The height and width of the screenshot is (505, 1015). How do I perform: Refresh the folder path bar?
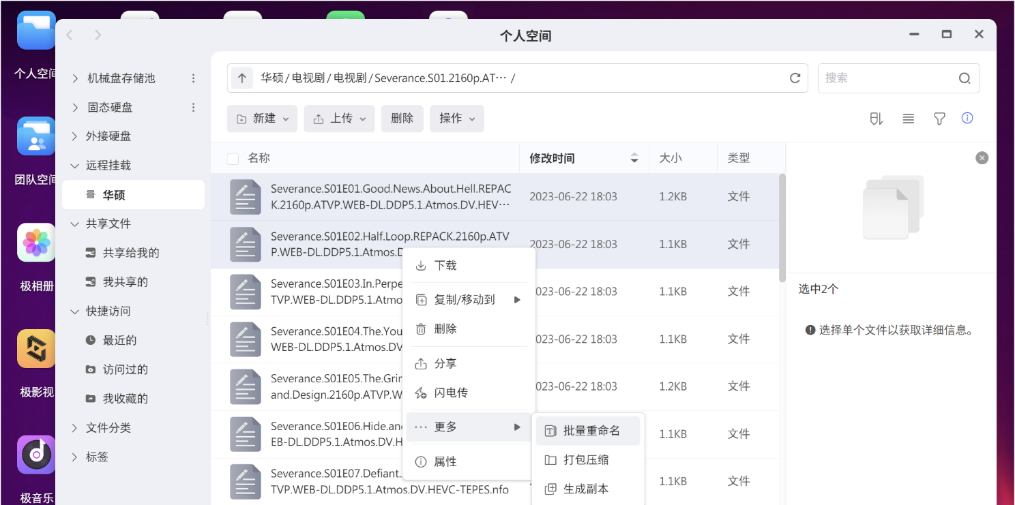point(795,78)
